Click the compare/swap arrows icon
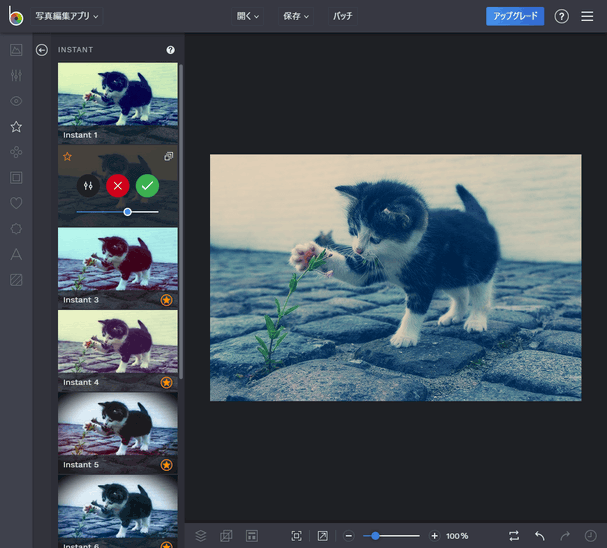The image size is (607, 548). pyautogui.click(x=514, y=536)
